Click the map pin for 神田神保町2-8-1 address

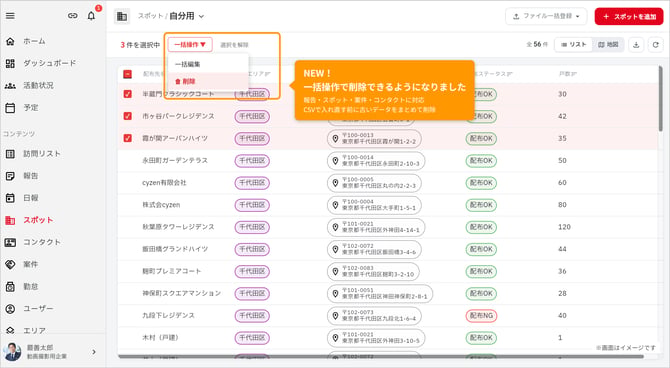click(335, 294)
